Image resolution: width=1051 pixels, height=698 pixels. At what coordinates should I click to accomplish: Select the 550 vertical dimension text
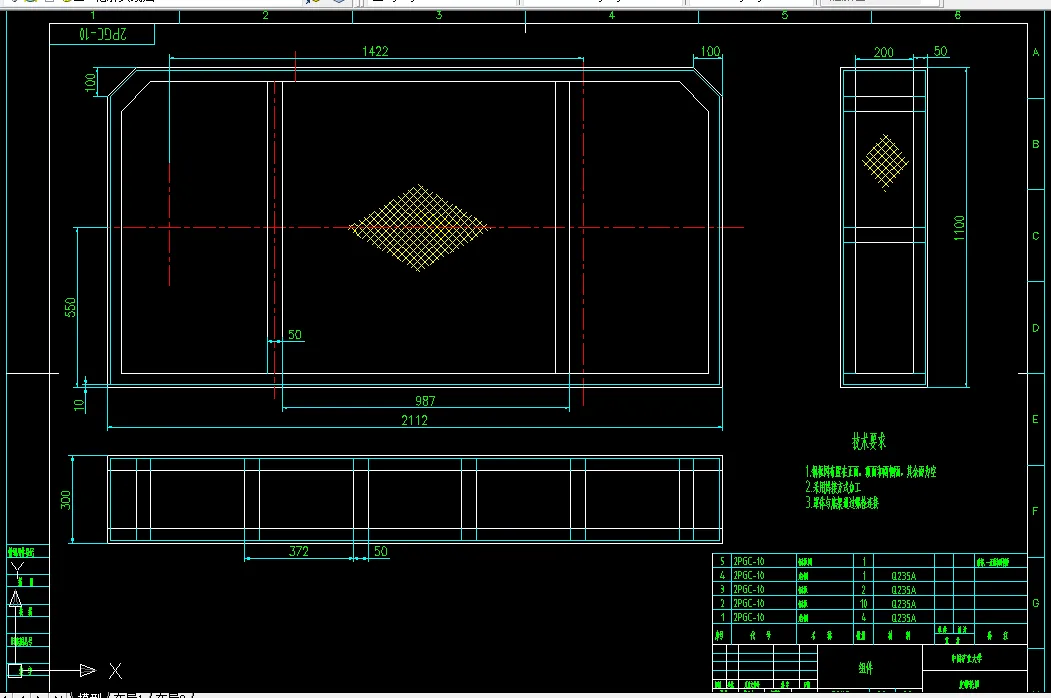pyautogui.click(x=70, y=307)
